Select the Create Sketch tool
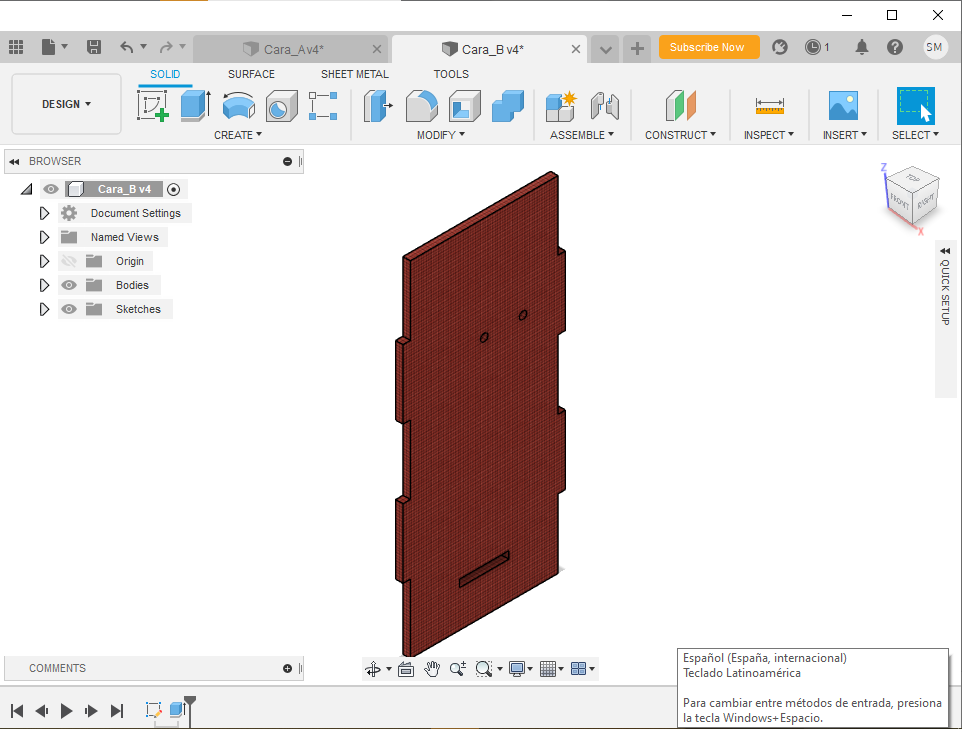The width and height of the screenshot is (962, 729). click(153, 106)
